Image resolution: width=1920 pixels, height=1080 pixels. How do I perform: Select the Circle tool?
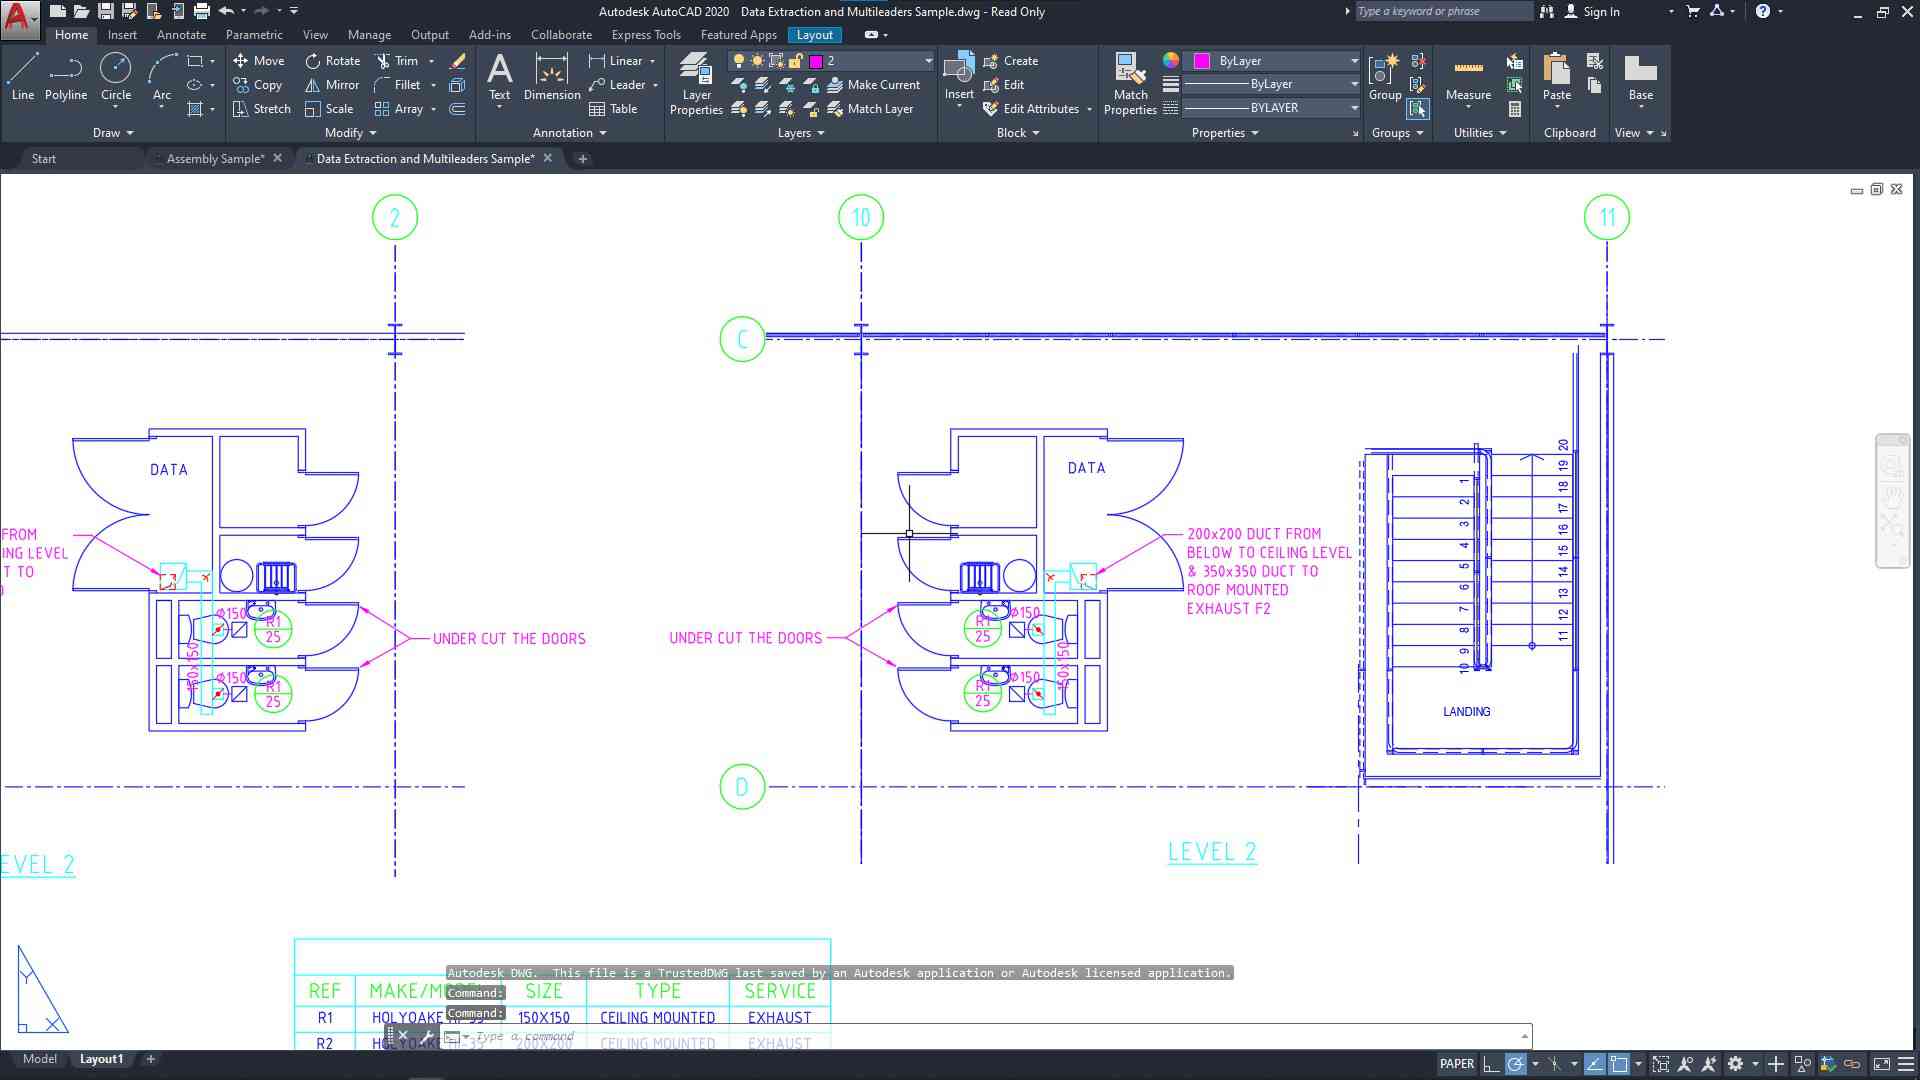click(x=116, y=78)
